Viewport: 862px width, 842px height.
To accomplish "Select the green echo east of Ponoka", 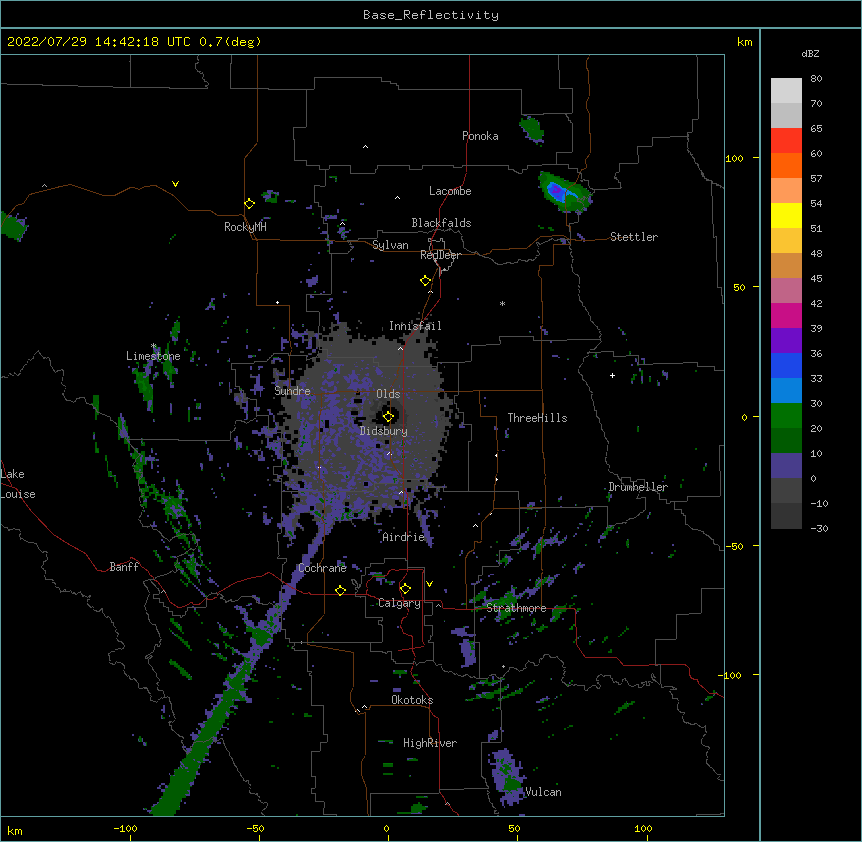I will (x=532, y=130).
